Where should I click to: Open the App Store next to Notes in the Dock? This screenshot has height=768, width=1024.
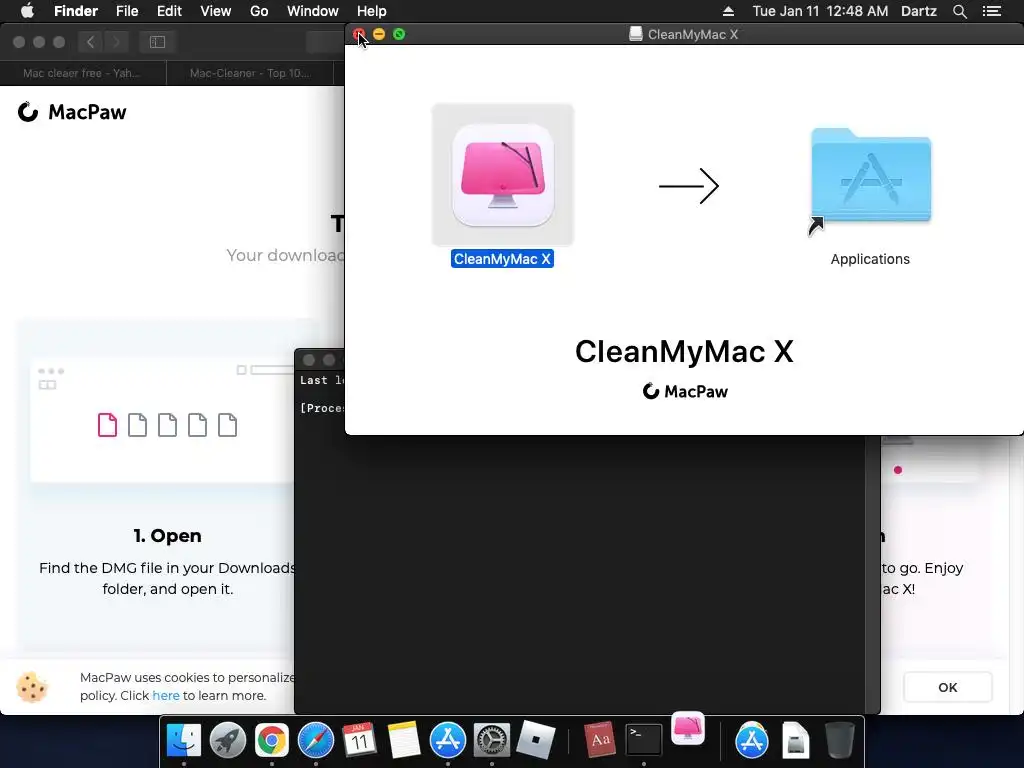tap(447, 741)
